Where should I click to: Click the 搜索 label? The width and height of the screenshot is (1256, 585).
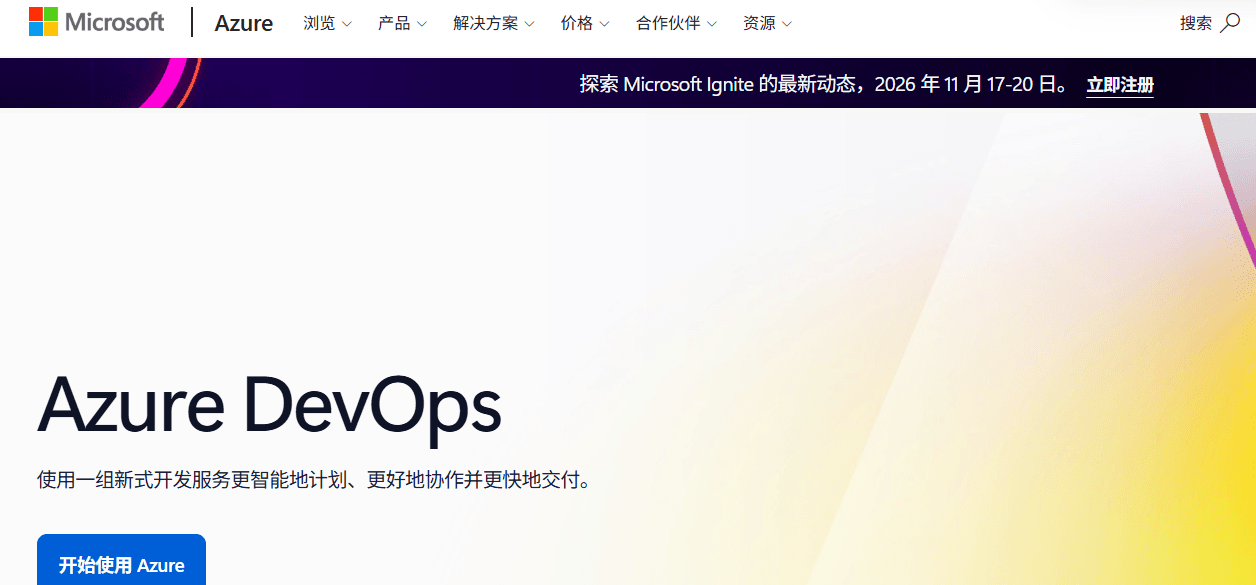pyautogui.click(x=1196, y=23)
